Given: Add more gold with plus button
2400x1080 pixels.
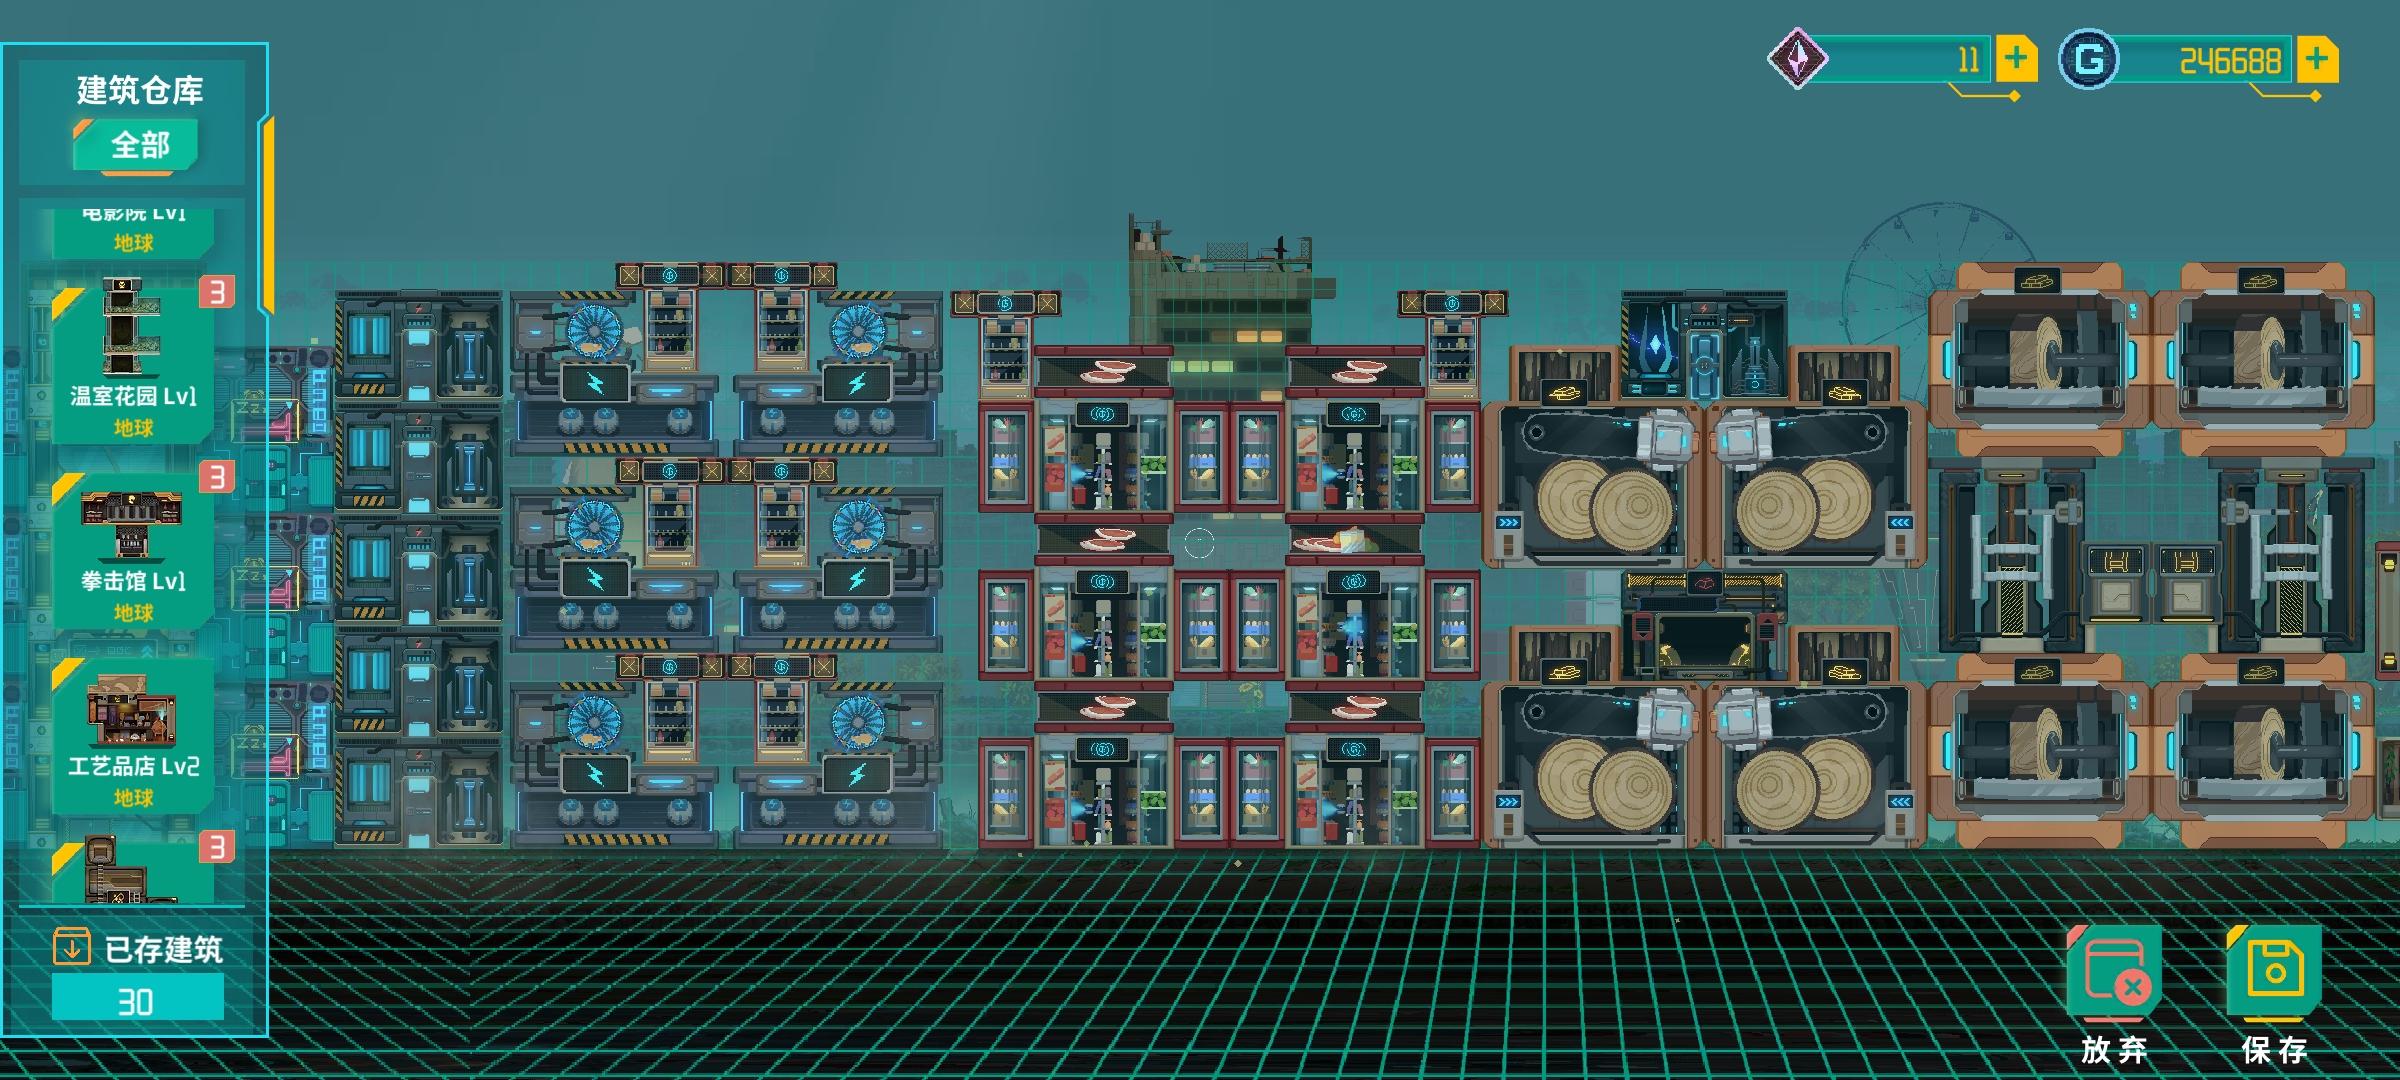Looking at the screenshot, I should (x=2317, y=58).
